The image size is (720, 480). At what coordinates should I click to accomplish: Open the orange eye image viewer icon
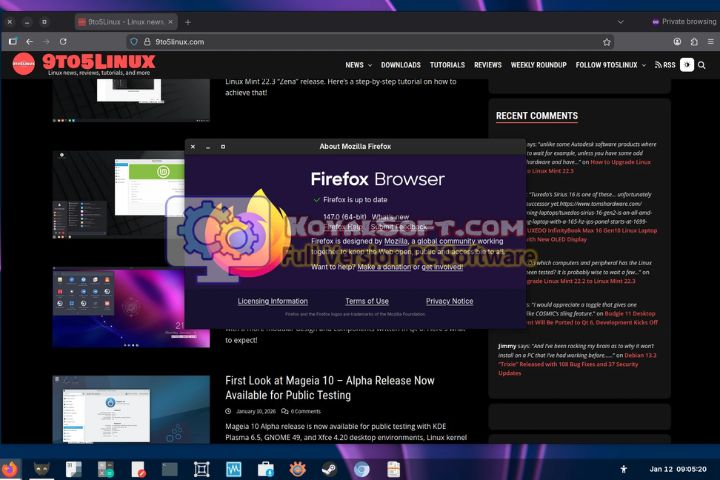tap(298, 469)
